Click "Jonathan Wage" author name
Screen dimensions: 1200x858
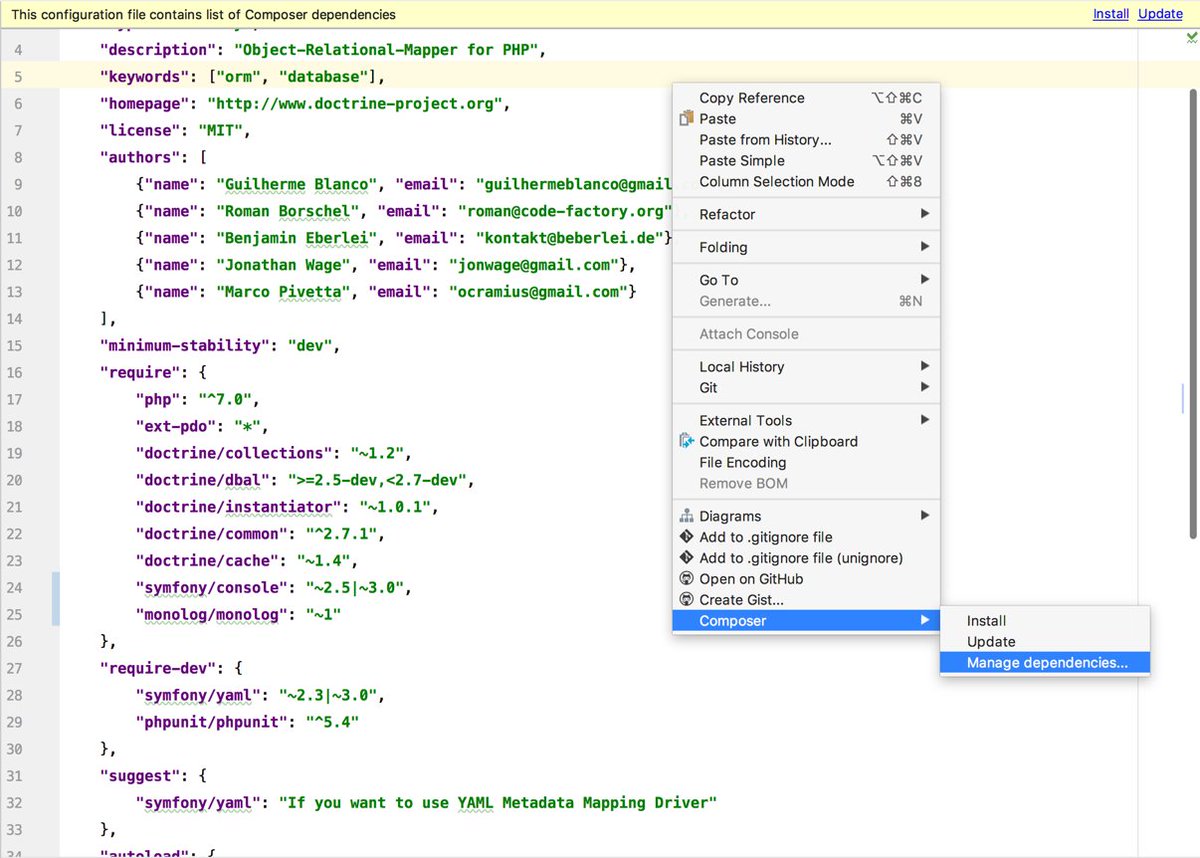284,265
